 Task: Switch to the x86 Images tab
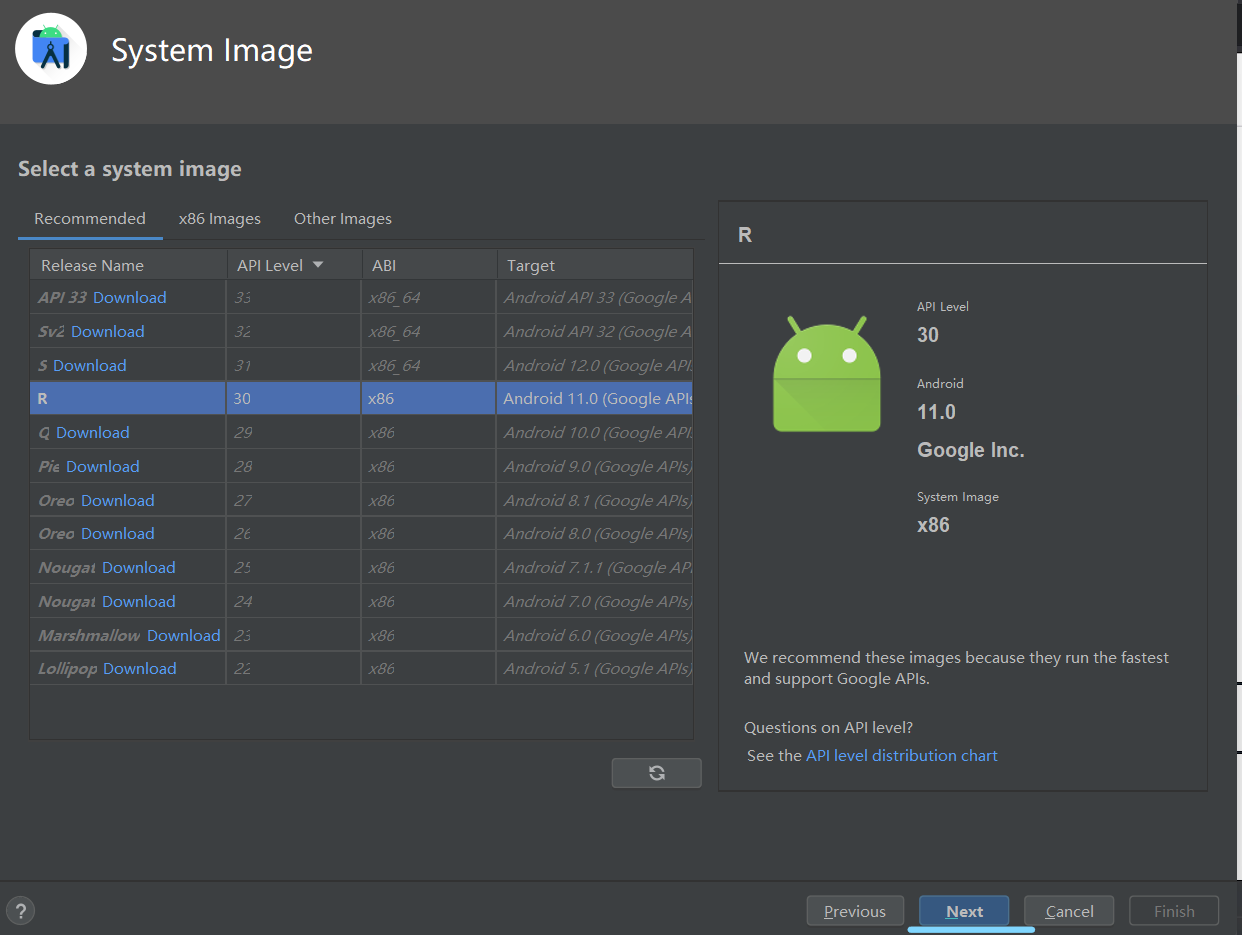(220, 218)
